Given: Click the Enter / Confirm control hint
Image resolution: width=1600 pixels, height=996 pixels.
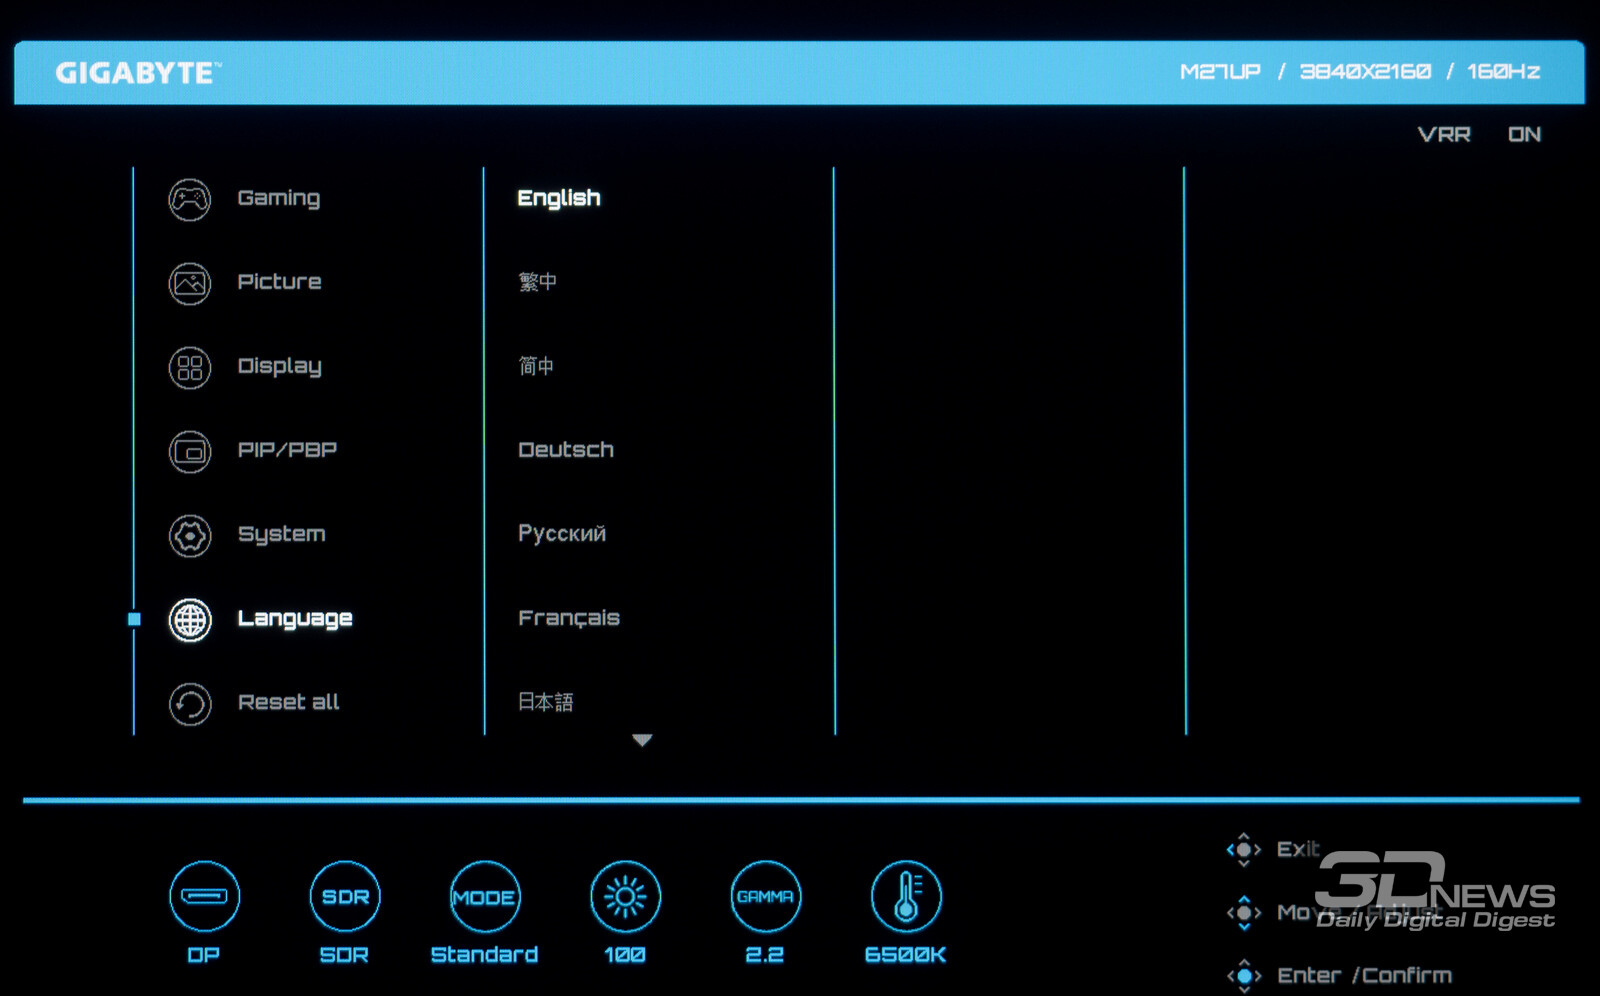Looking at the screenshot, I should coord(1363,975).
